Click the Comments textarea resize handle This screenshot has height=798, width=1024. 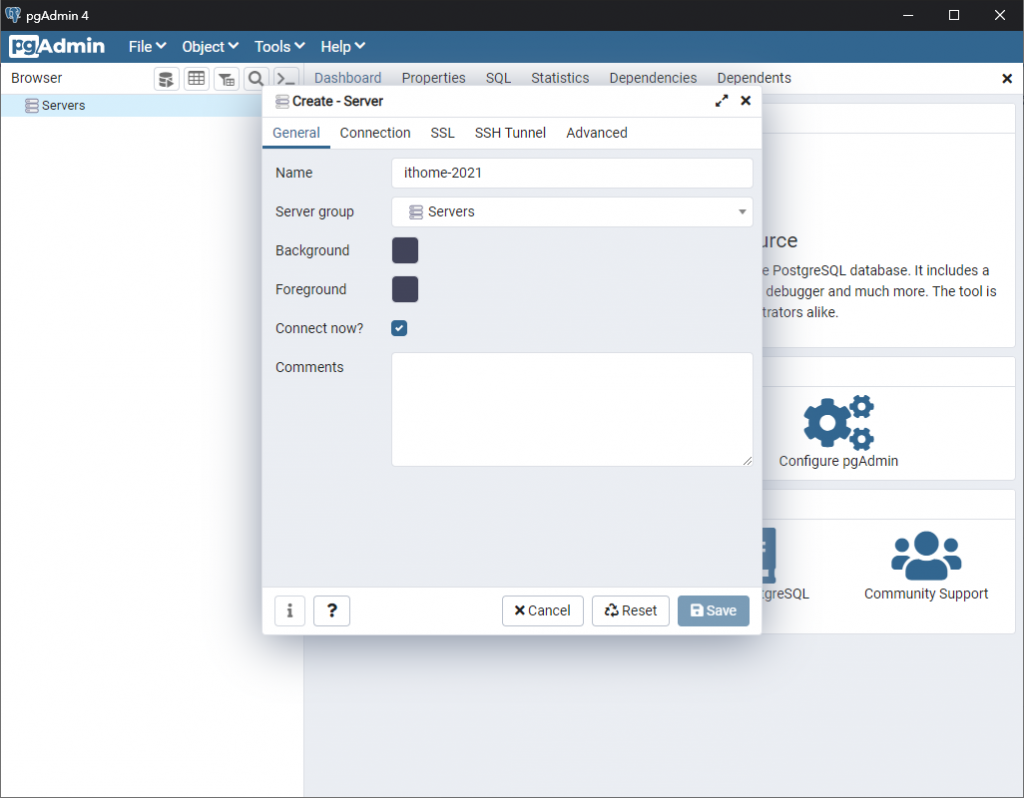747,461
